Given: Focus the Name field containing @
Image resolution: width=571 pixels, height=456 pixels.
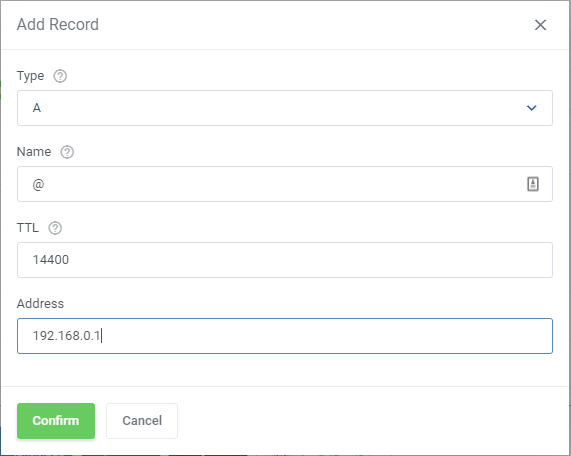Looking at the screenshot, I should (x=285, y=184).
